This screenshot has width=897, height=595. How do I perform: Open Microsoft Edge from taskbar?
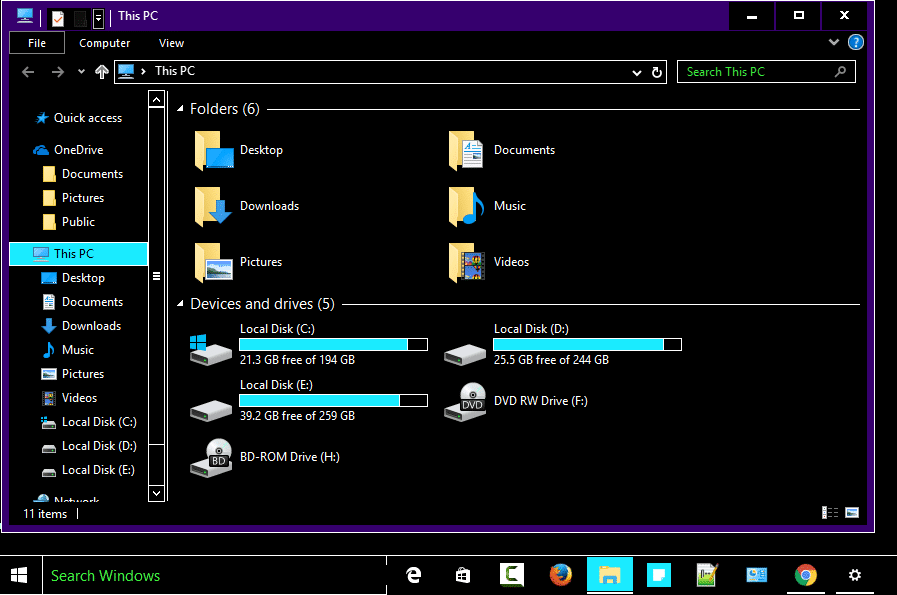coord(413,575)
